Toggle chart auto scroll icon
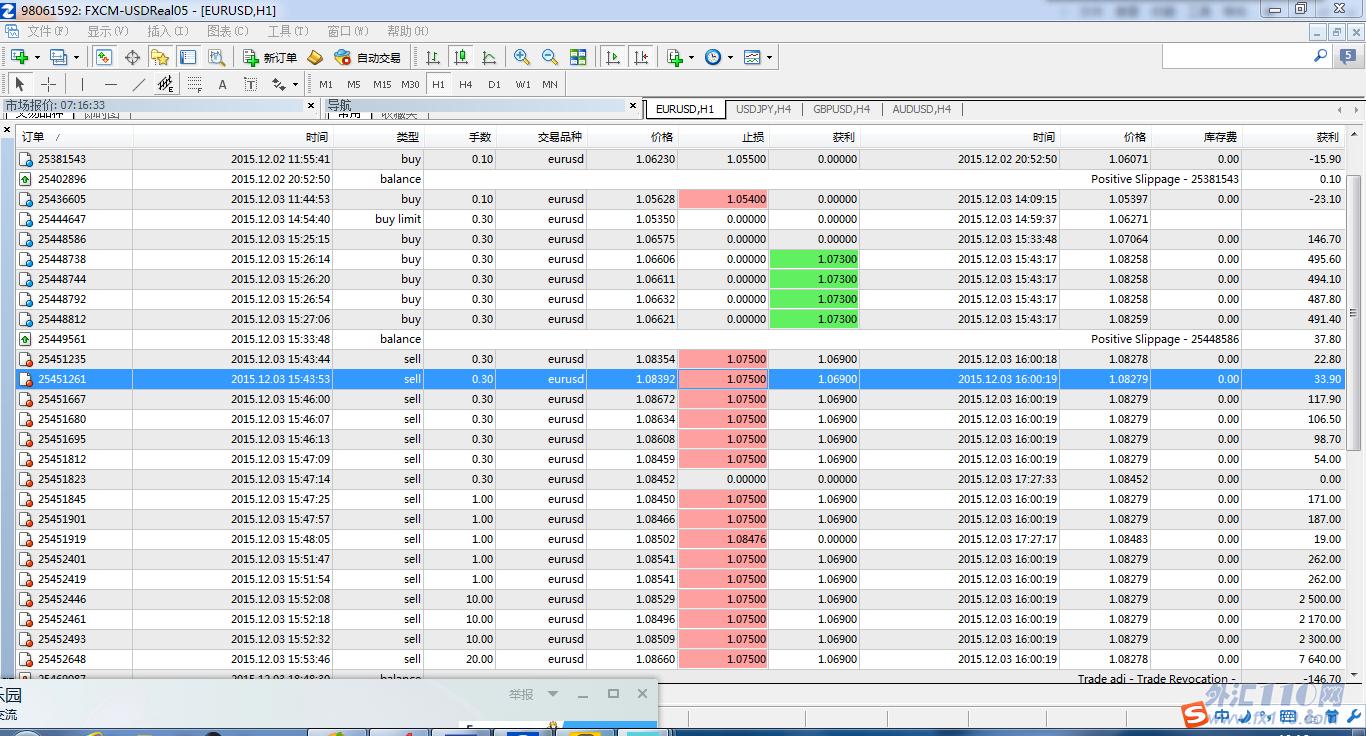Viewport: 1366px width, 736px height. pyautogui.click(x=613, y=57)
